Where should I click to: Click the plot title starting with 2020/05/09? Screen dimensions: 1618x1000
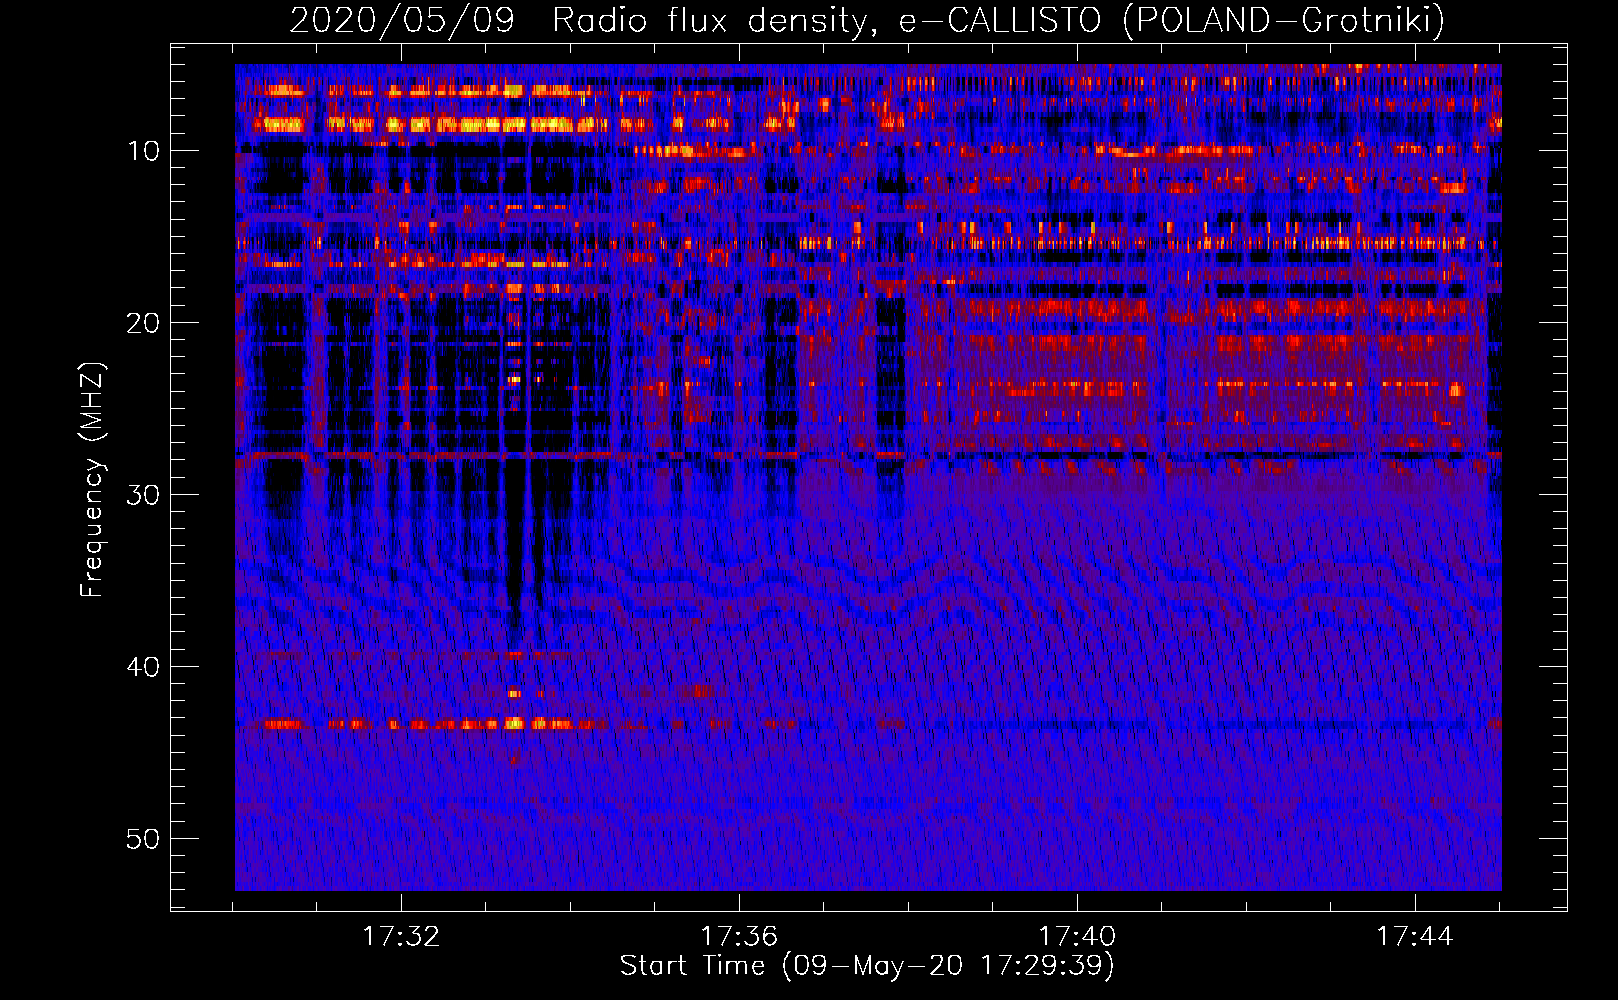867,20
